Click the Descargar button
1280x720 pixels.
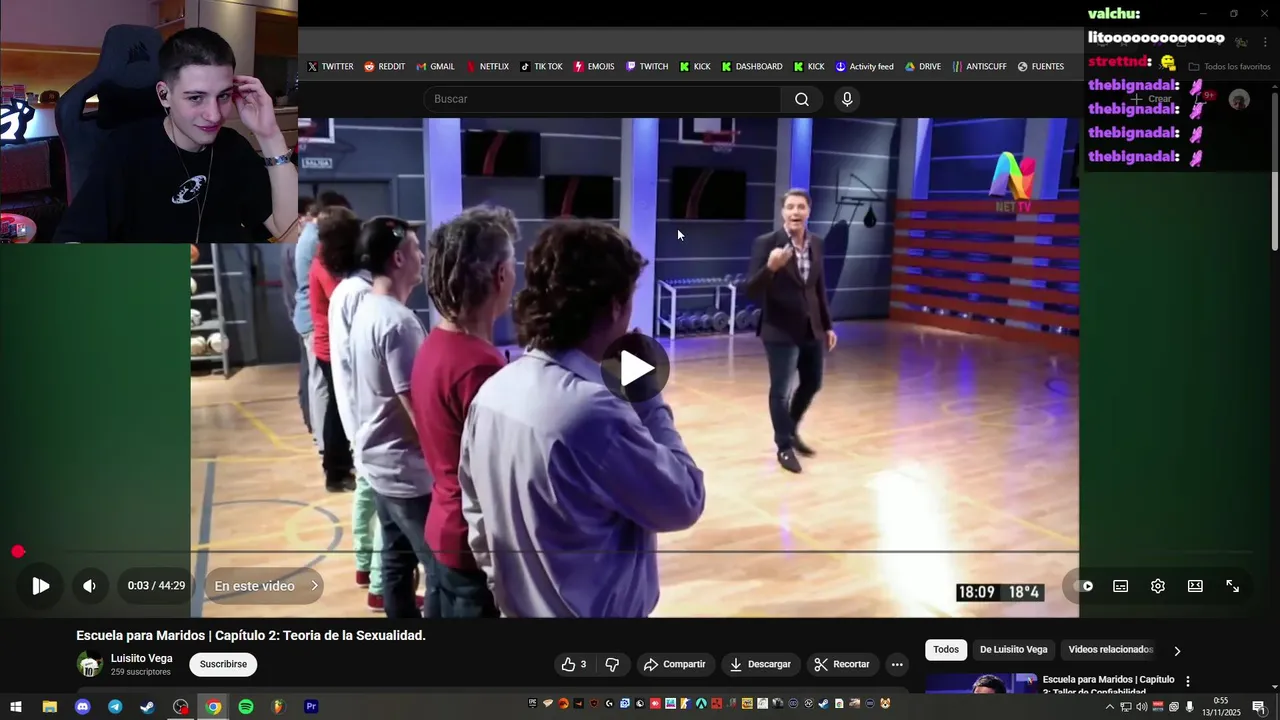(760, 664)
